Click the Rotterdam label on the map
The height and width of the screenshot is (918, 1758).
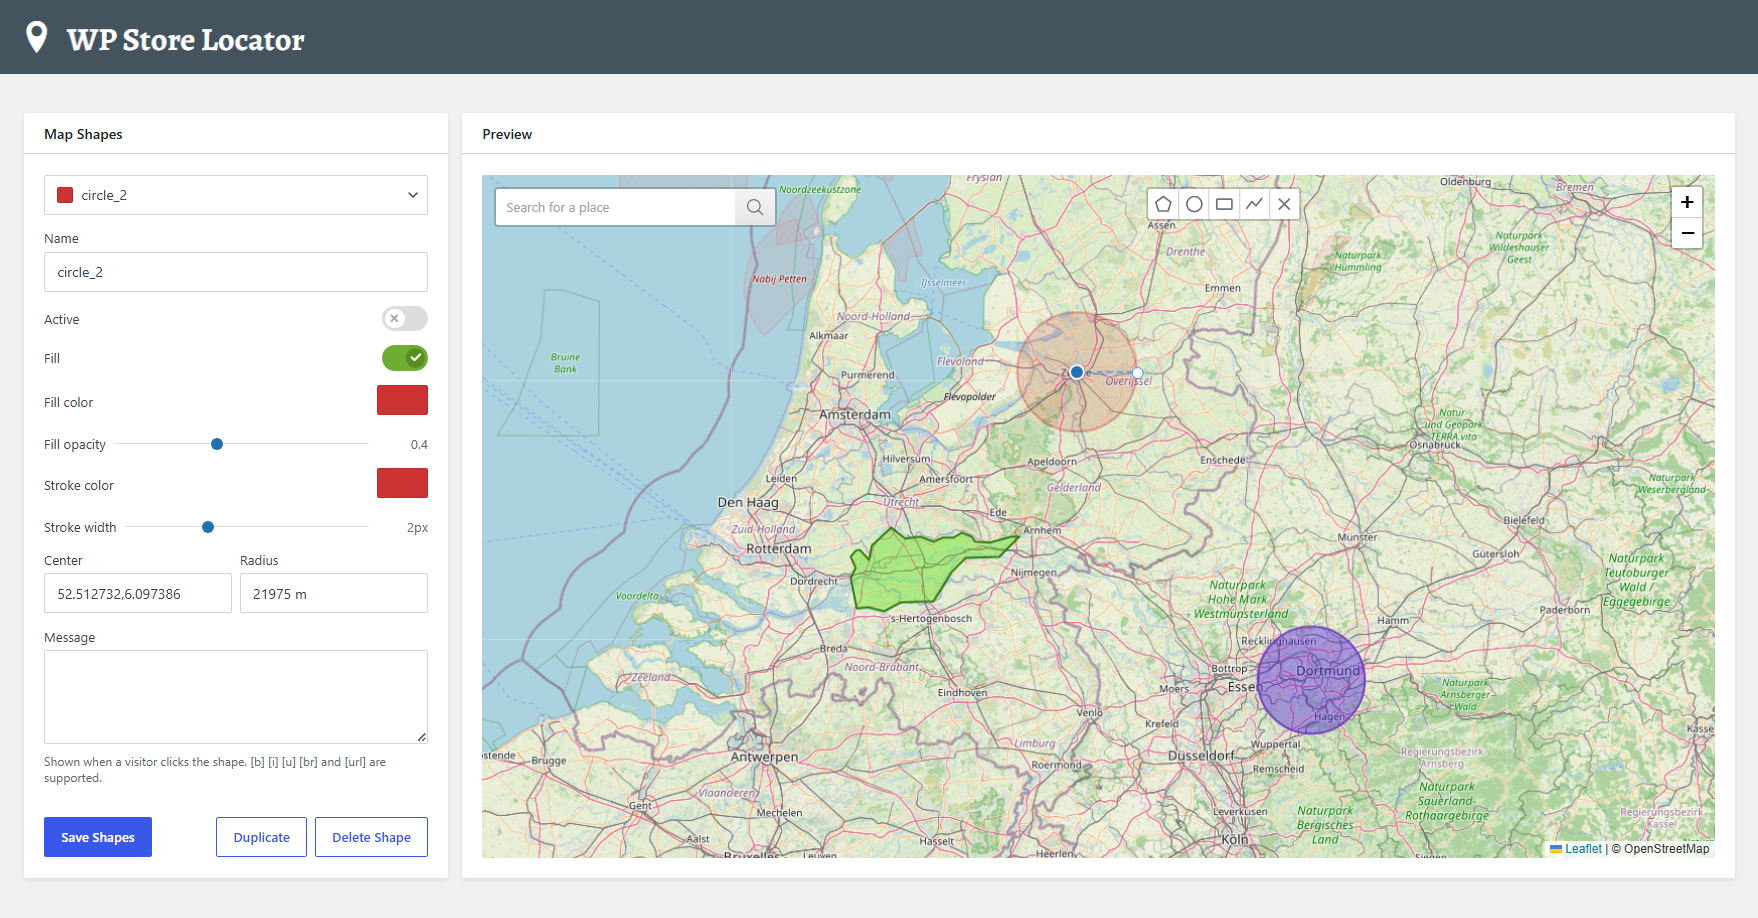[x=779, y=549]
